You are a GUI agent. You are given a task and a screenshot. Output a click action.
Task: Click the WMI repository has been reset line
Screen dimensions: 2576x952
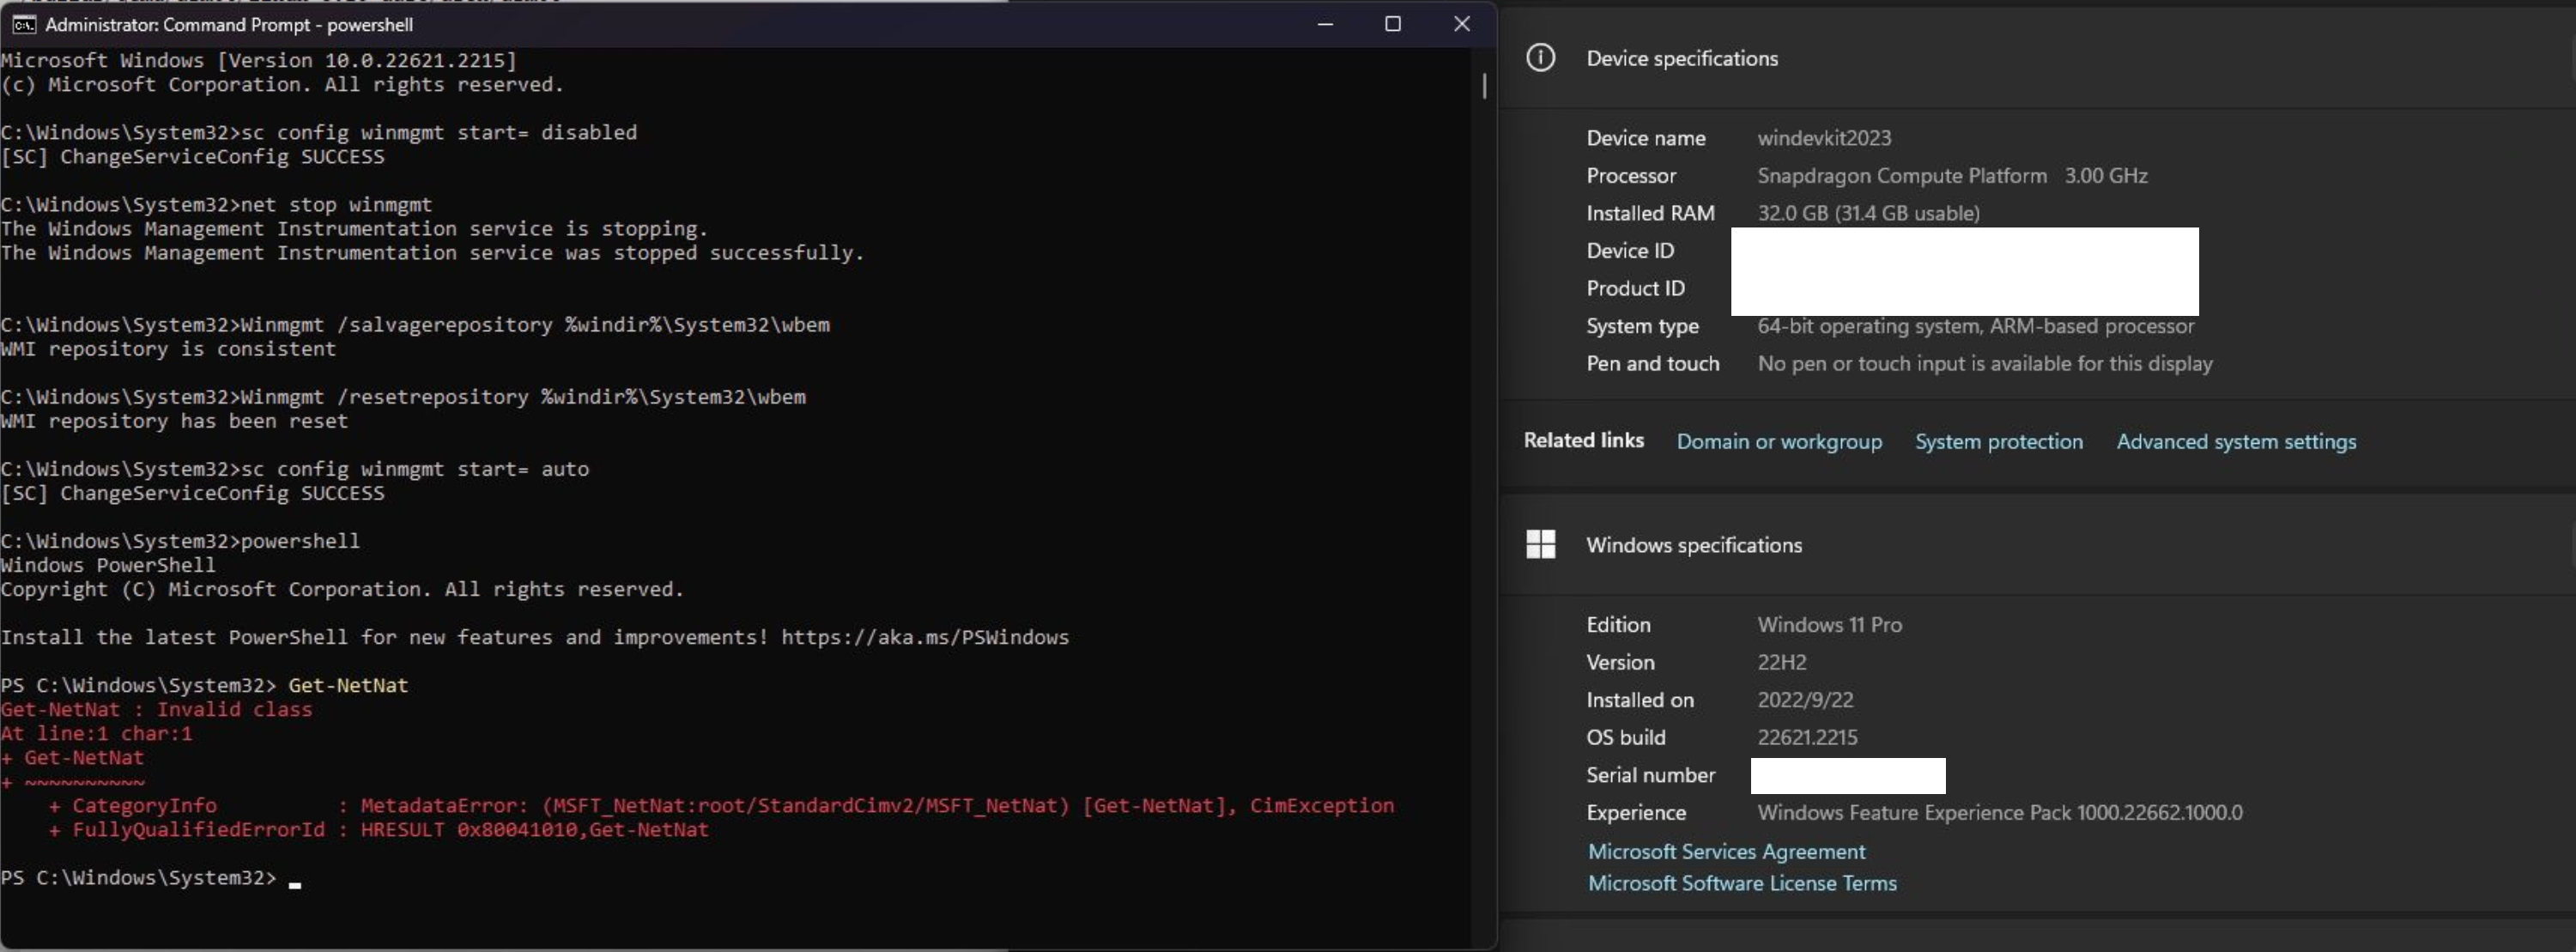(x=174, y=421)
